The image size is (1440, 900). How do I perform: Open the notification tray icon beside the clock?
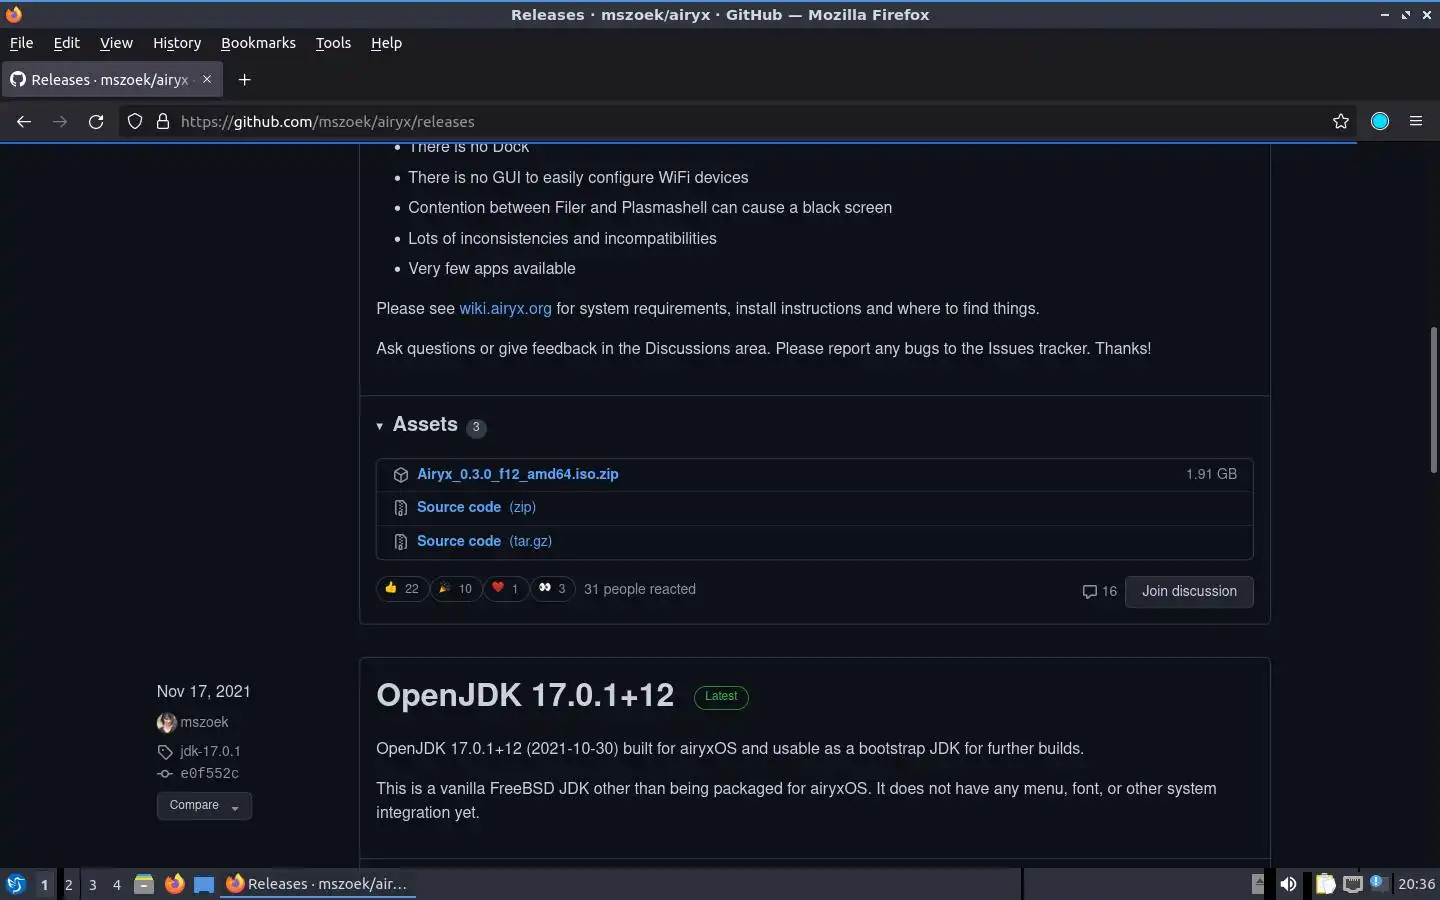(x=1379, y=884)
